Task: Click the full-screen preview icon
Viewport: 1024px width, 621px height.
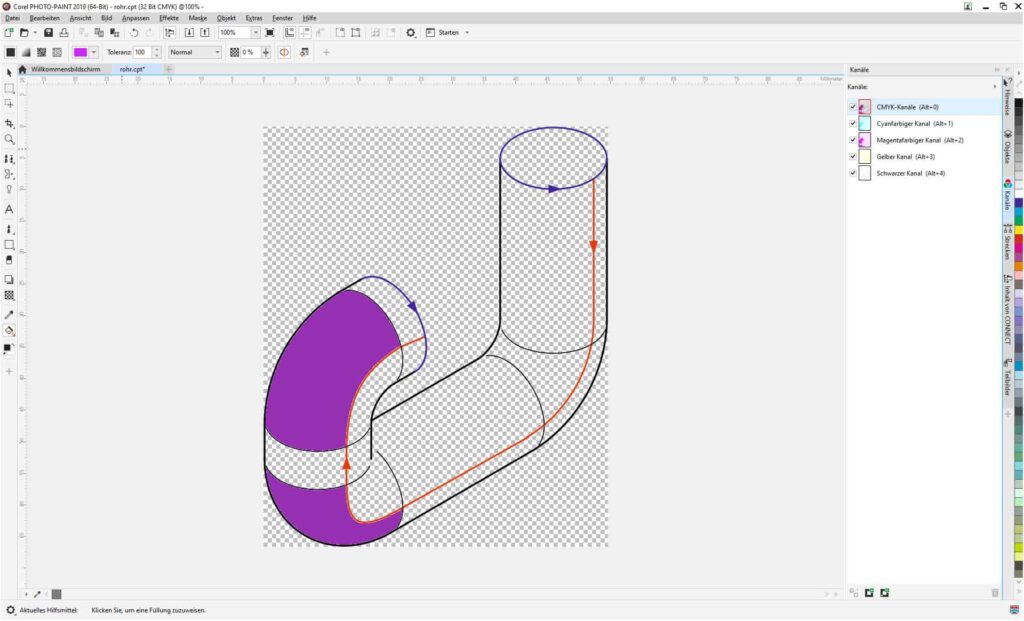Action: point(270,33)
